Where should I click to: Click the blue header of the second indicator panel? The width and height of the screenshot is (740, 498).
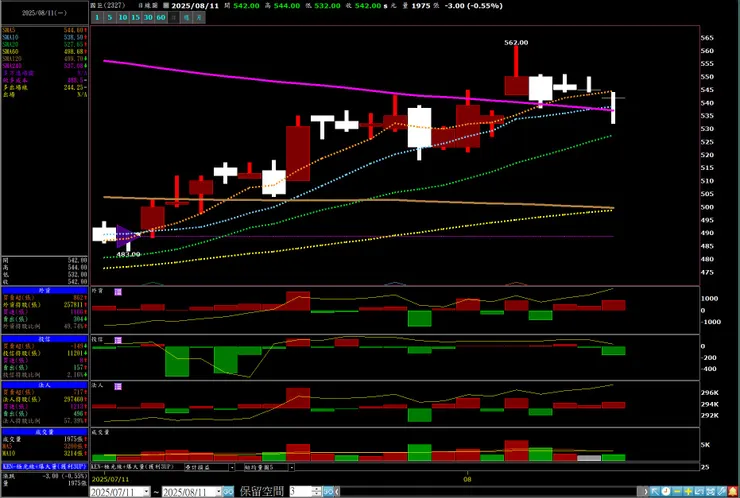(x=44, y=339)
